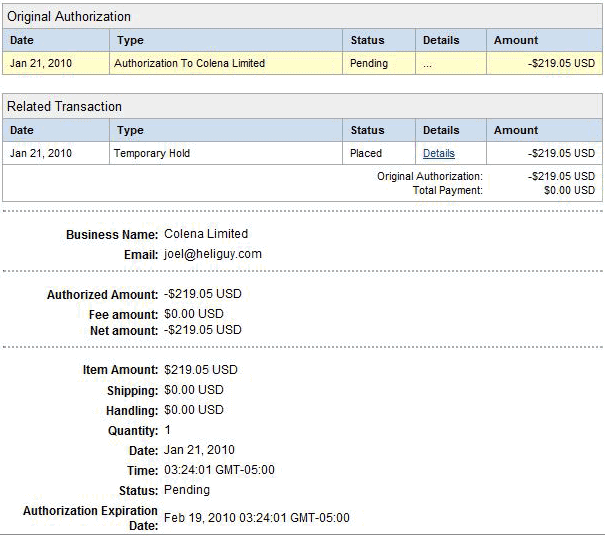The image size is (605, 536).
Task: Click Type column header in Related Transaction table
Action: coord(130,131)
